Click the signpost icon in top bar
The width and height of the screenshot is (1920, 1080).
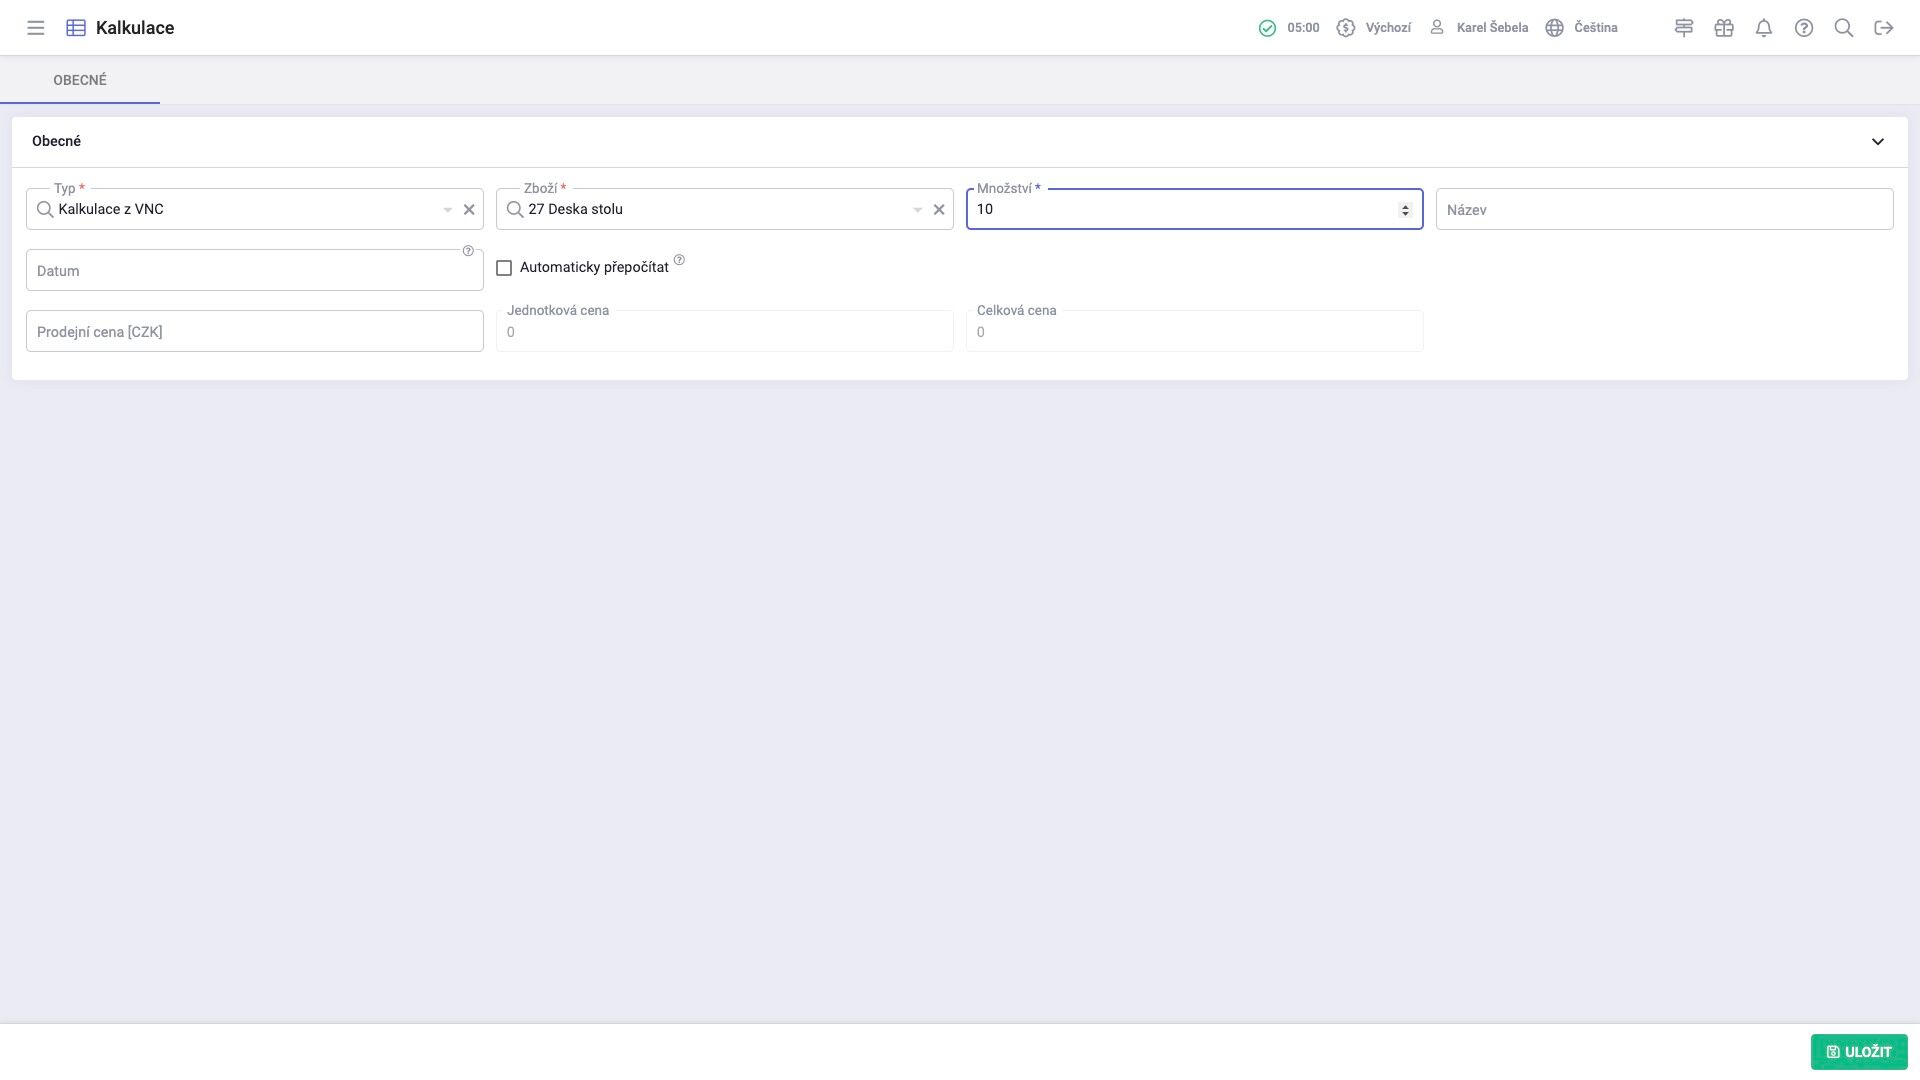(1684, 28)
